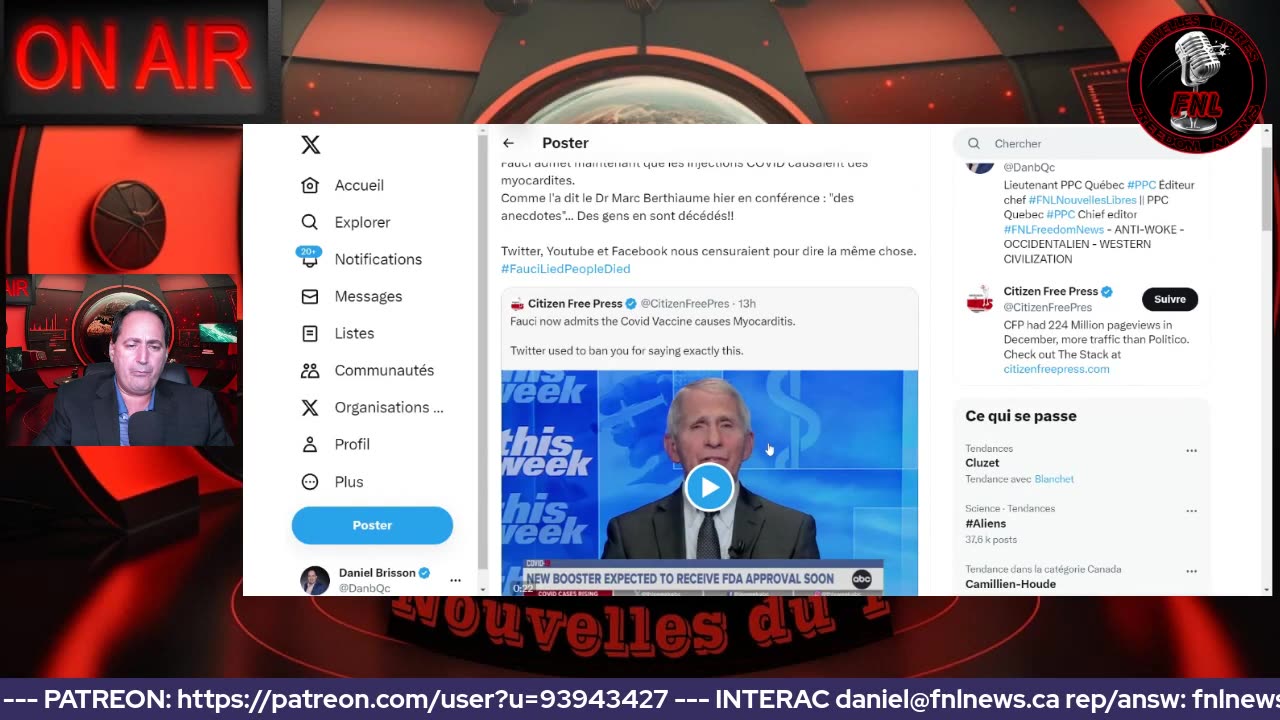The image size is (1280, 720).
Task: Open the Explorer search page
Action: click(346, 222)
